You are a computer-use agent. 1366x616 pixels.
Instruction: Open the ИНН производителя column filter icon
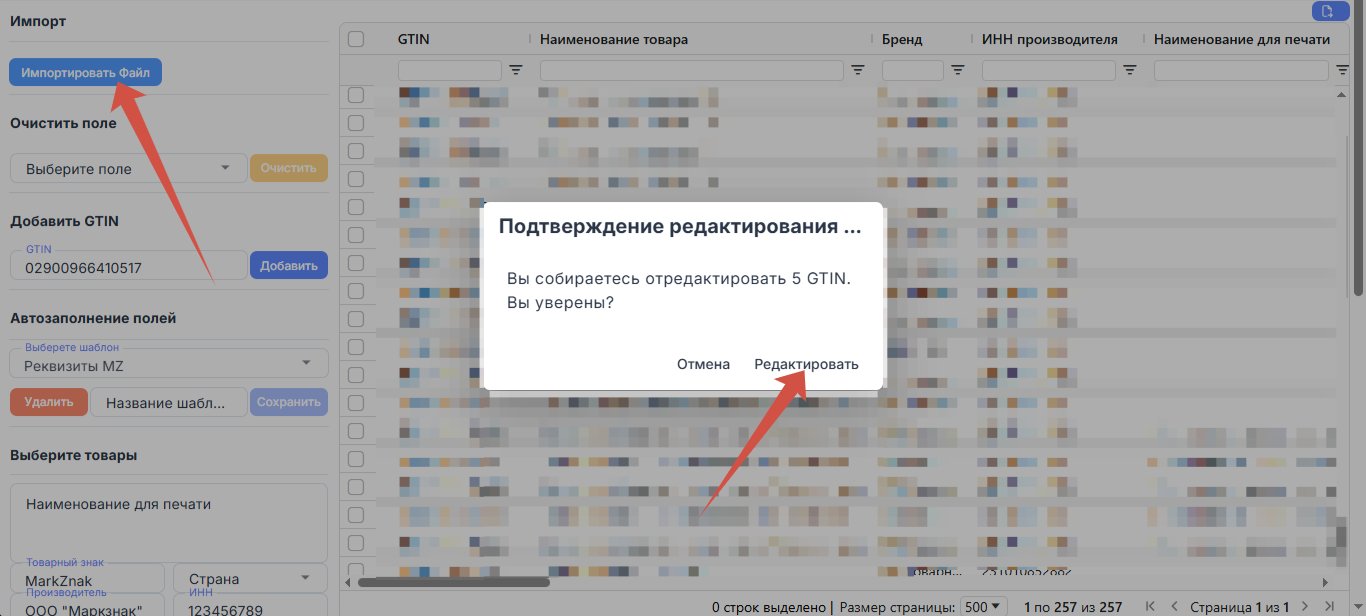pos(1130,70)
